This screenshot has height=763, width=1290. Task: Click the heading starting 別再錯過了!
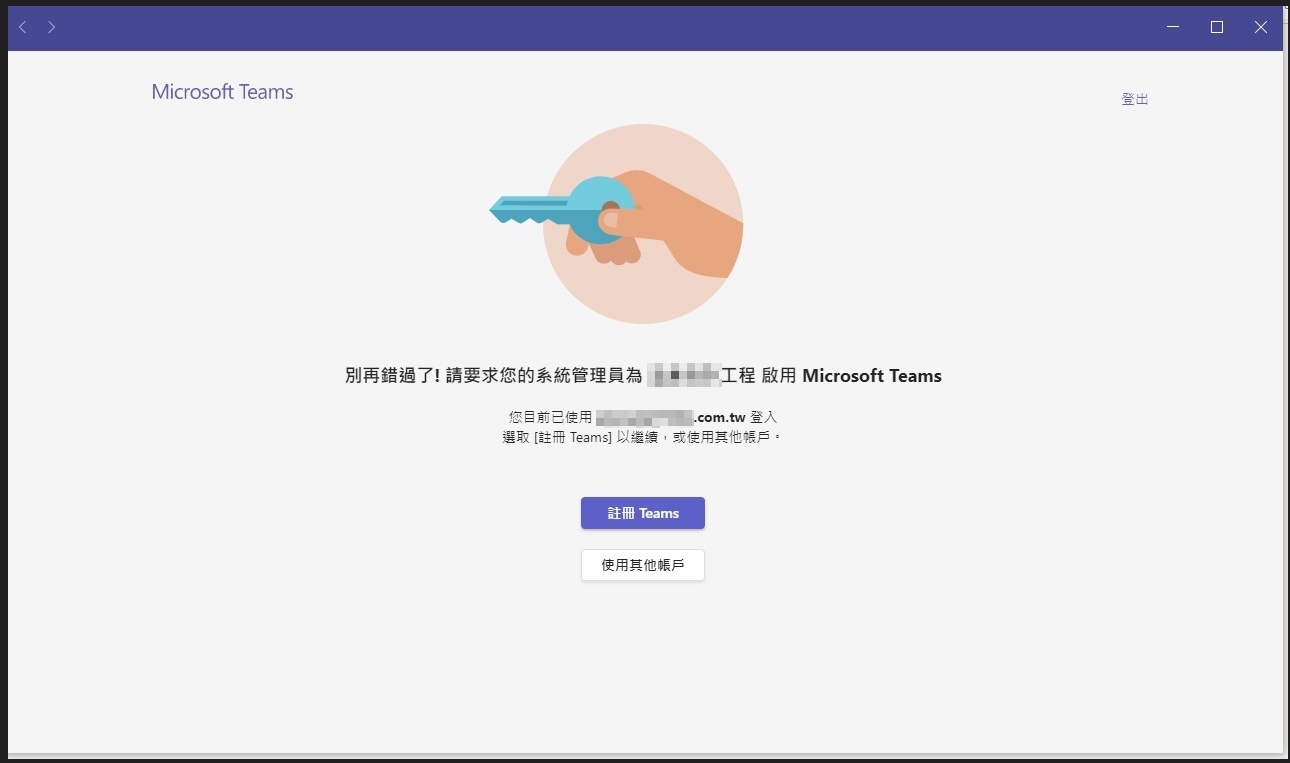pos(643,376)
